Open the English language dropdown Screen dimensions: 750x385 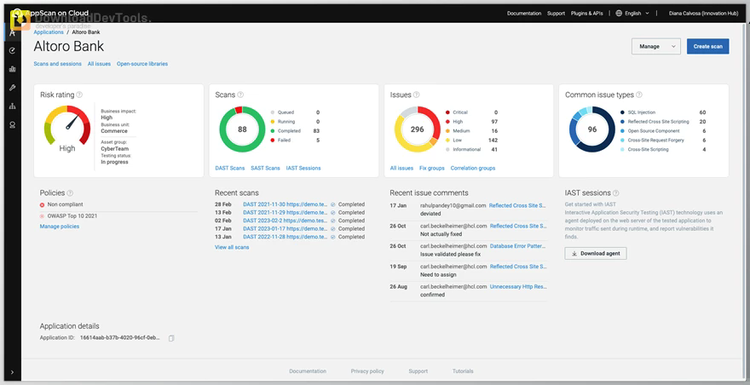tap(633, 13)
